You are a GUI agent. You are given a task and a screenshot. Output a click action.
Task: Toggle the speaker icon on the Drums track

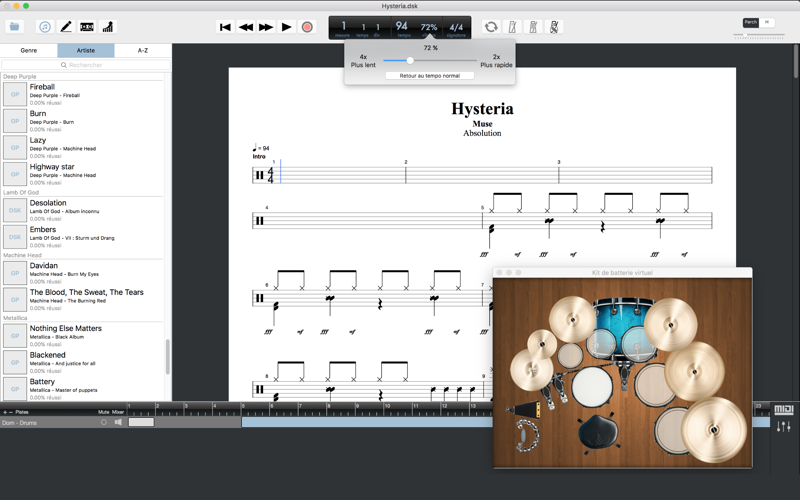118,422
